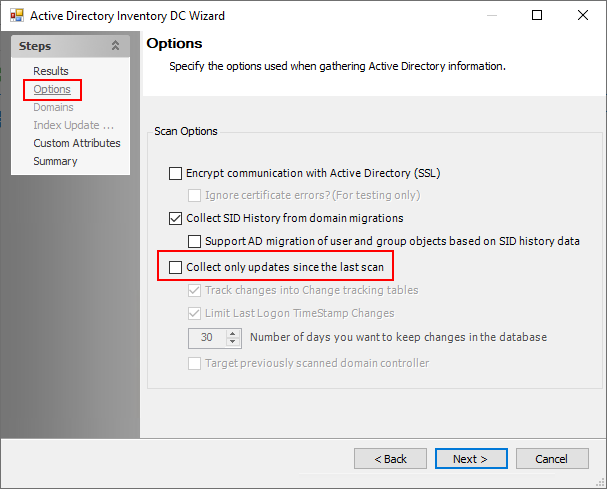Click the wizard app icon in title bar

click(x=16, y=16)
